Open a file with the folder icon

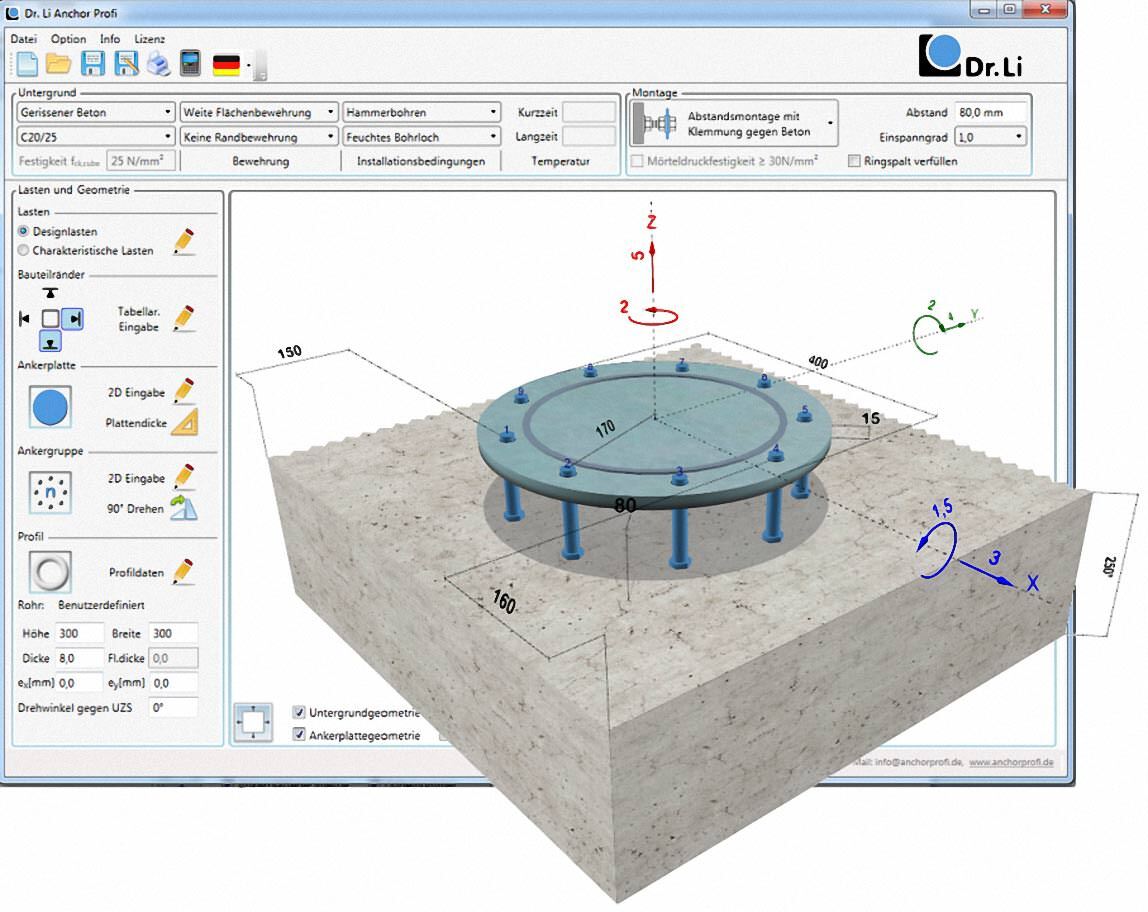(59, 64)
